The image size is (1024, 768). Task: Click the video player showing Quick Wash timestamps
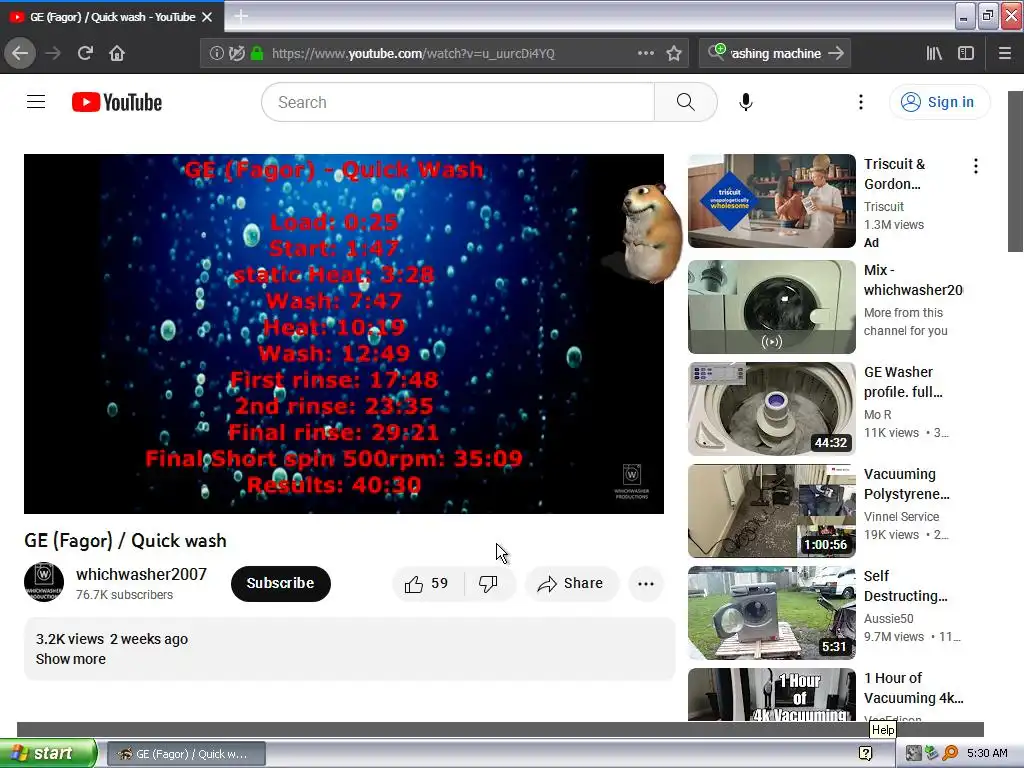pyautogui.click(x=344, y=334)
